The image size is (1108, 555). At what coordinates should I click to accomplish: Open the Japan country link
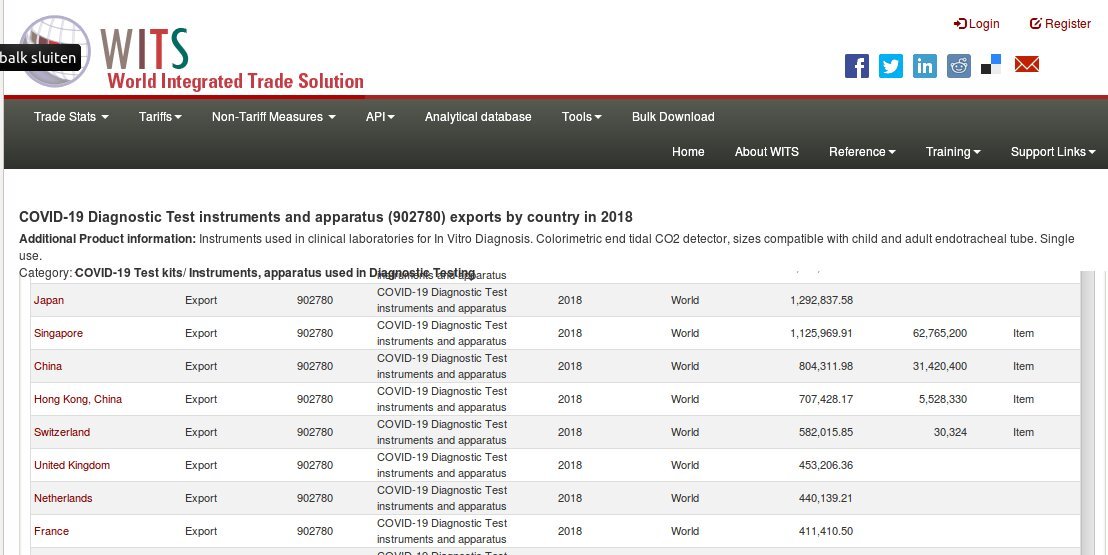(x=49, y=300)
